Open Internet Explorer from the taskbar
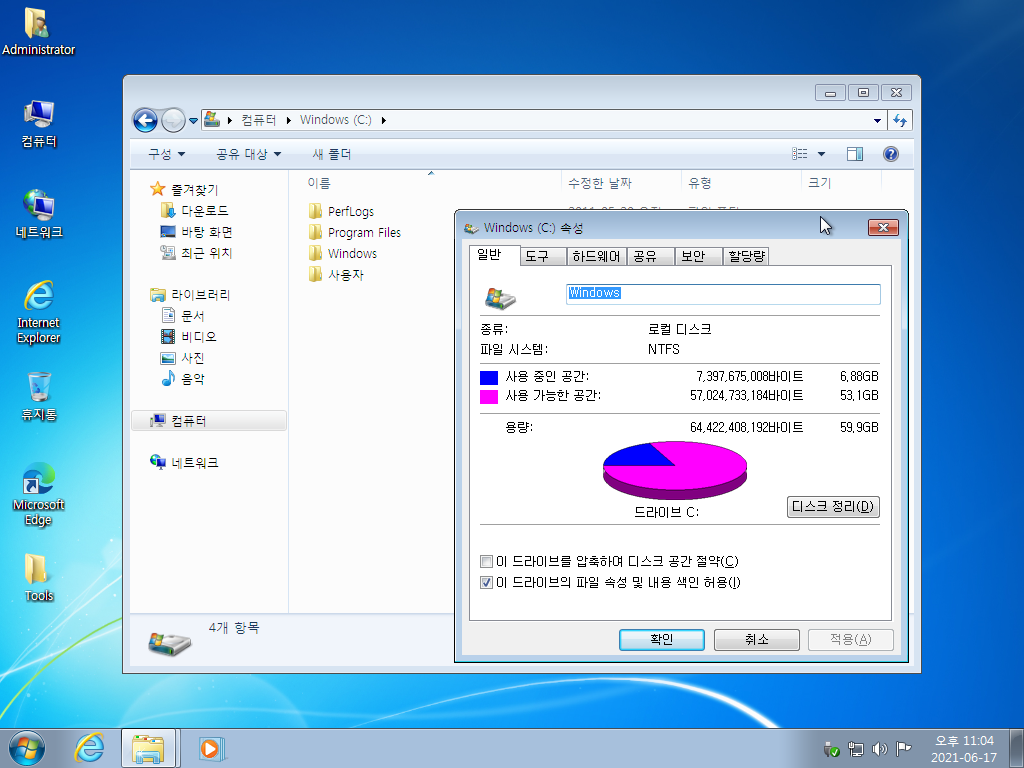1024x768 pixels. pos(89,748)
